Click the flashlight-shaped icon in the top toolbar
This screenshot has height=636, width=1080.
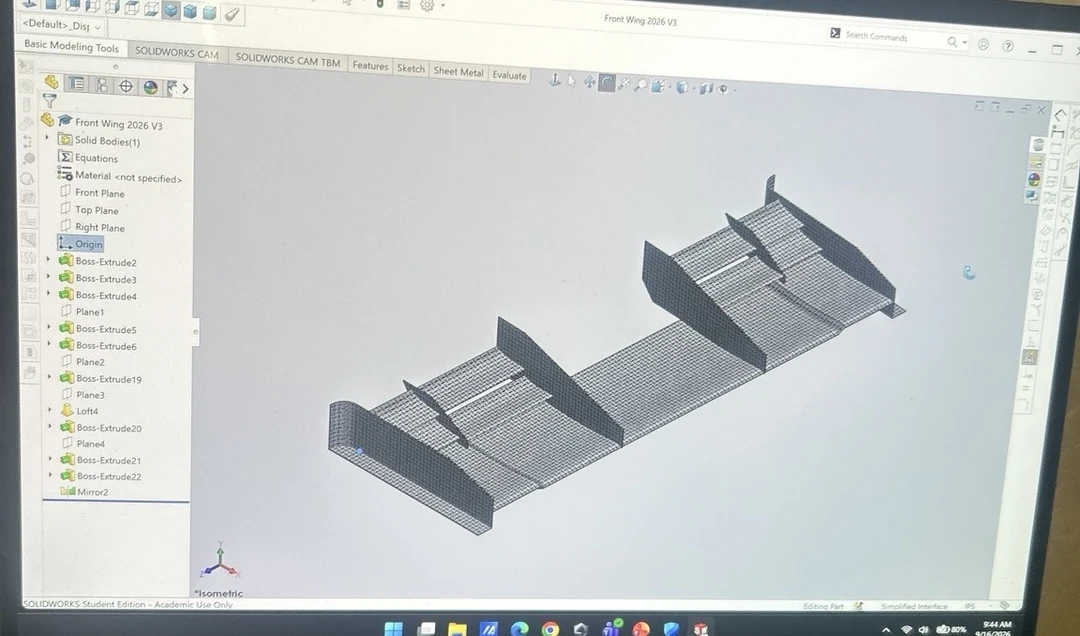[x=231, y=13]
